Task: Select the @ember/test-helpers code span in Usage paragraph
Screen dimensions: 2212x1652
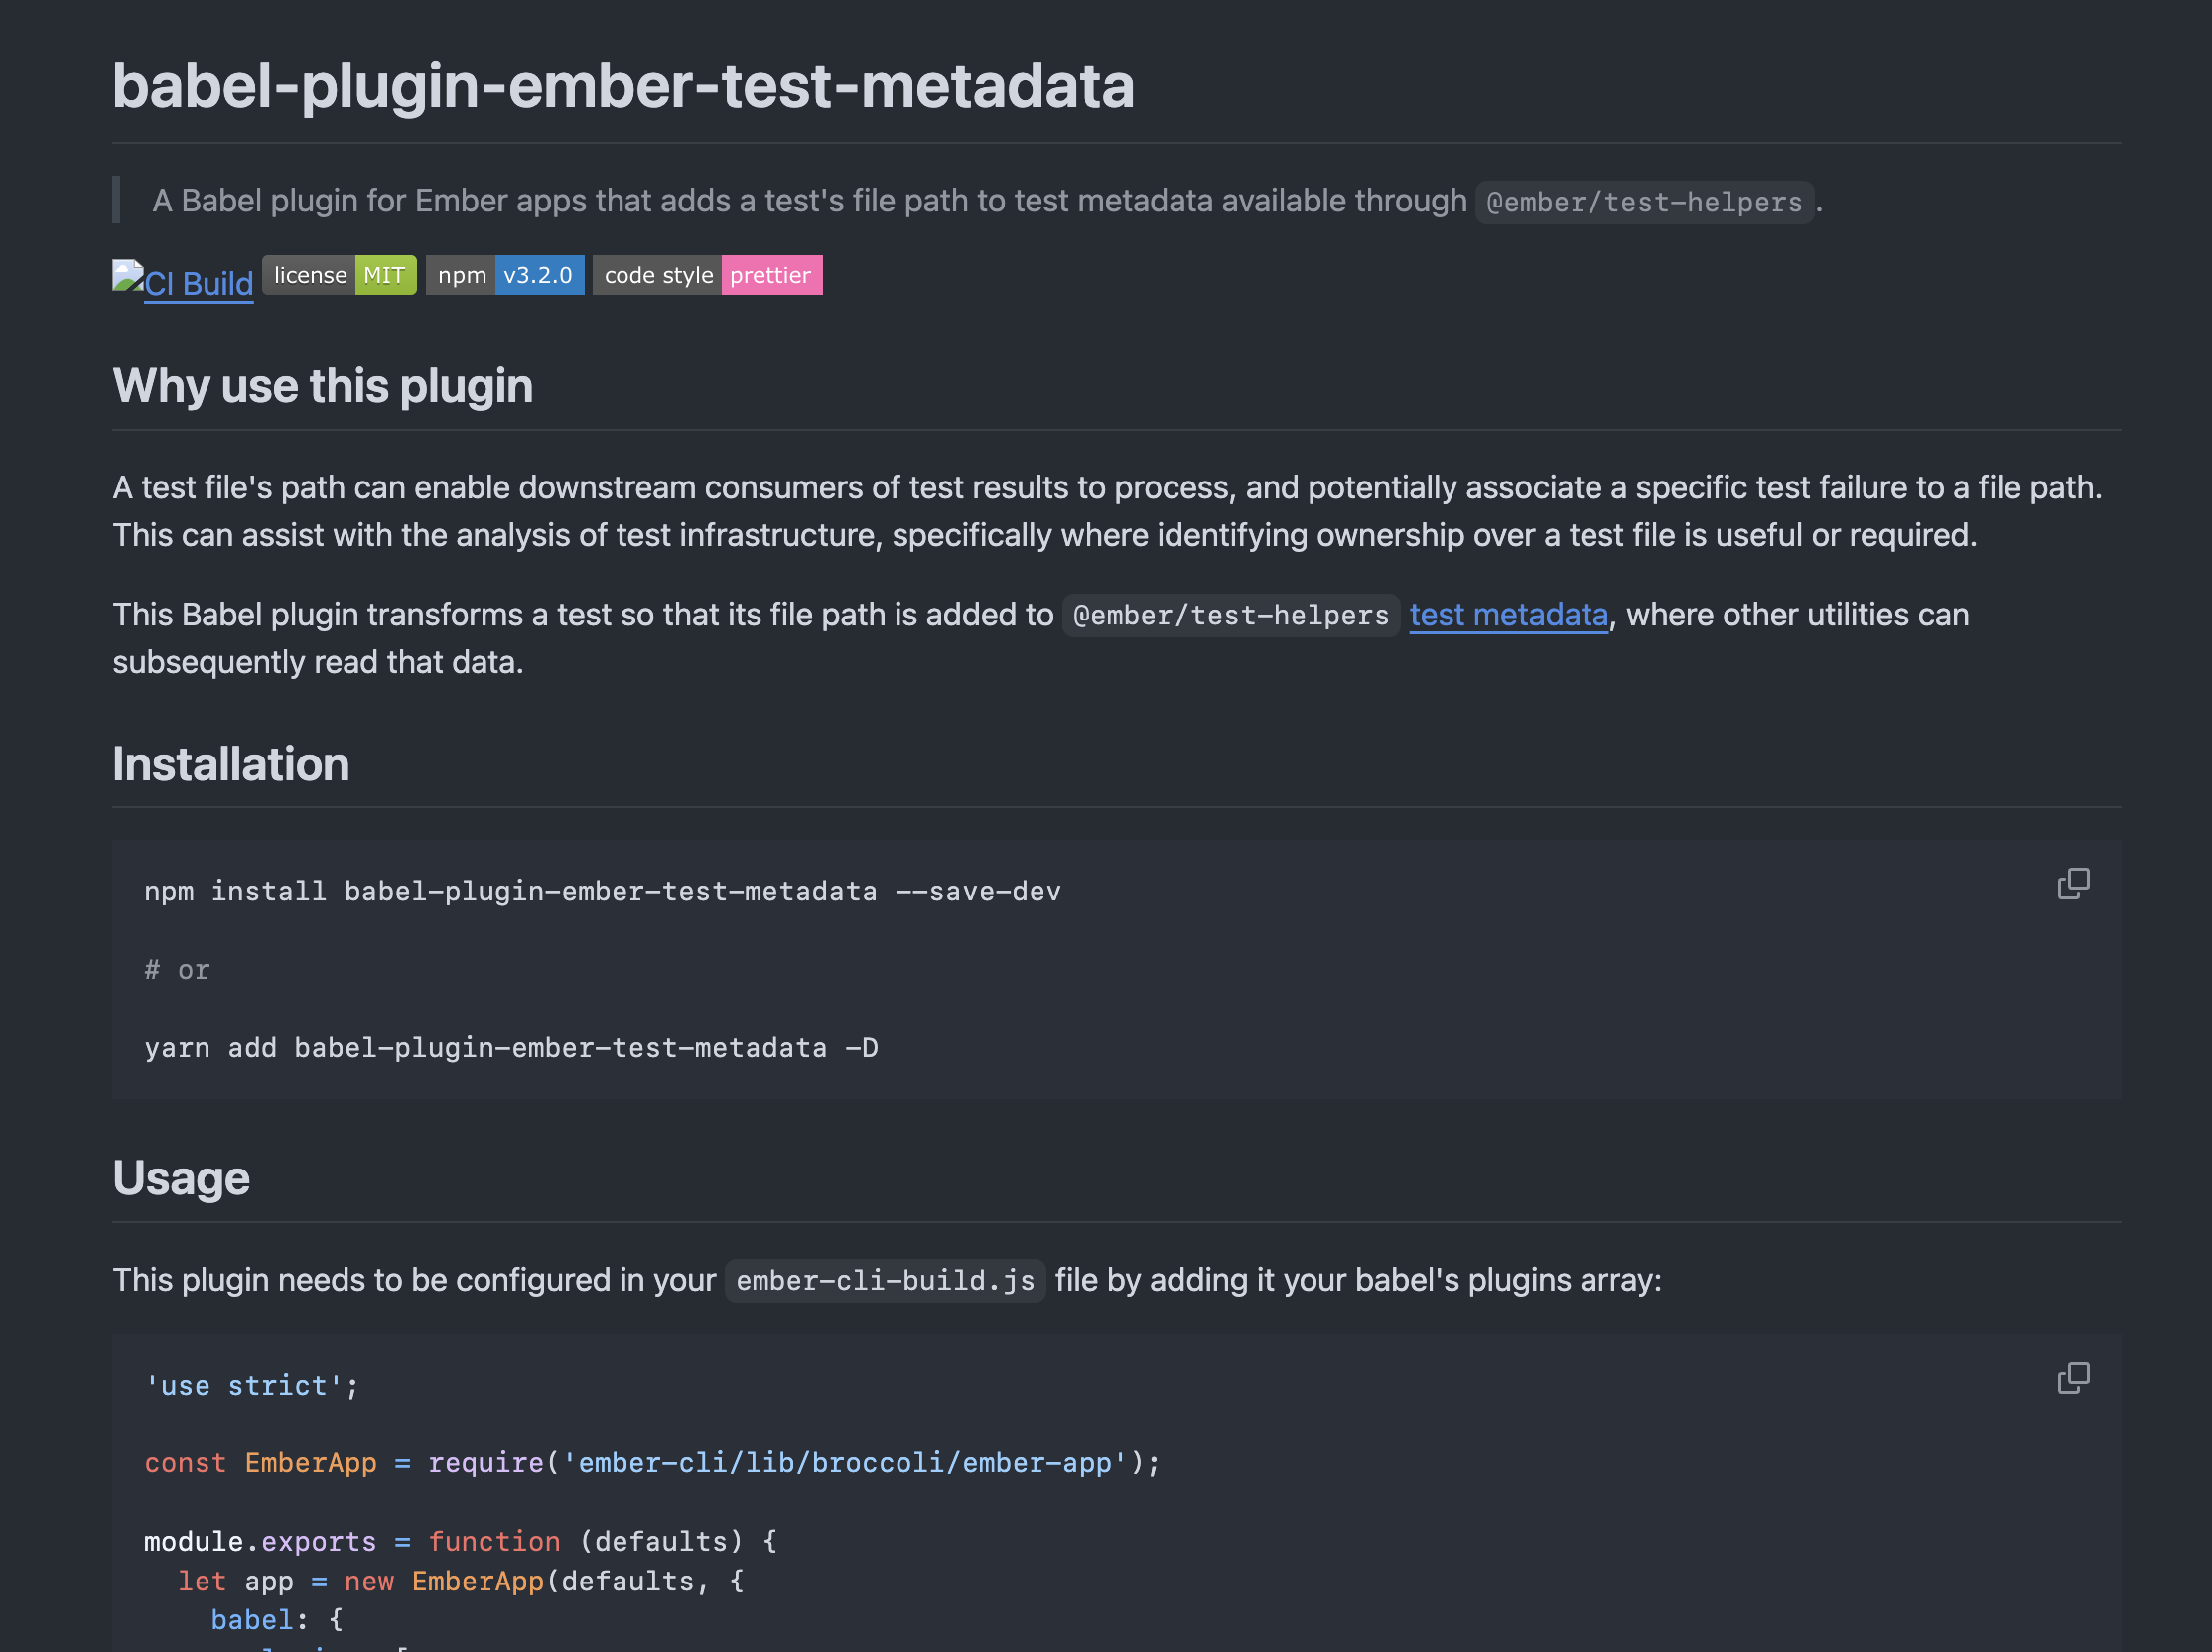Action: [1230, 615]
